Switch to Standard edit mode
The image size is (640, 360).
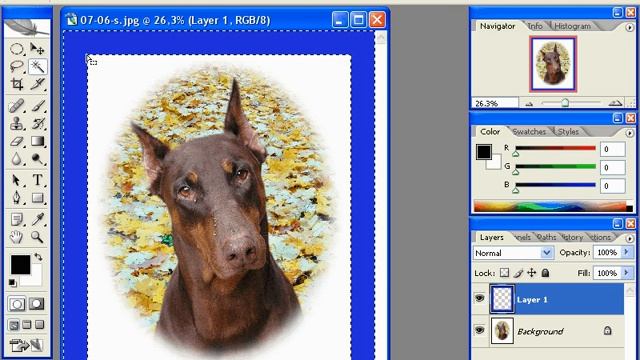point(17,304)
